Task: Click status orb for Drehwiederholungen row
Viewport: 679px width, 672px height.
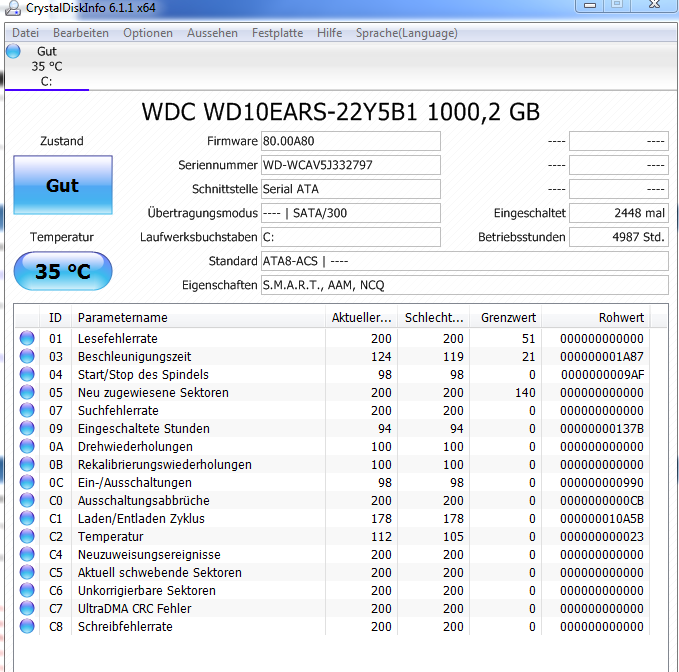Action: [x=27, y=446]
